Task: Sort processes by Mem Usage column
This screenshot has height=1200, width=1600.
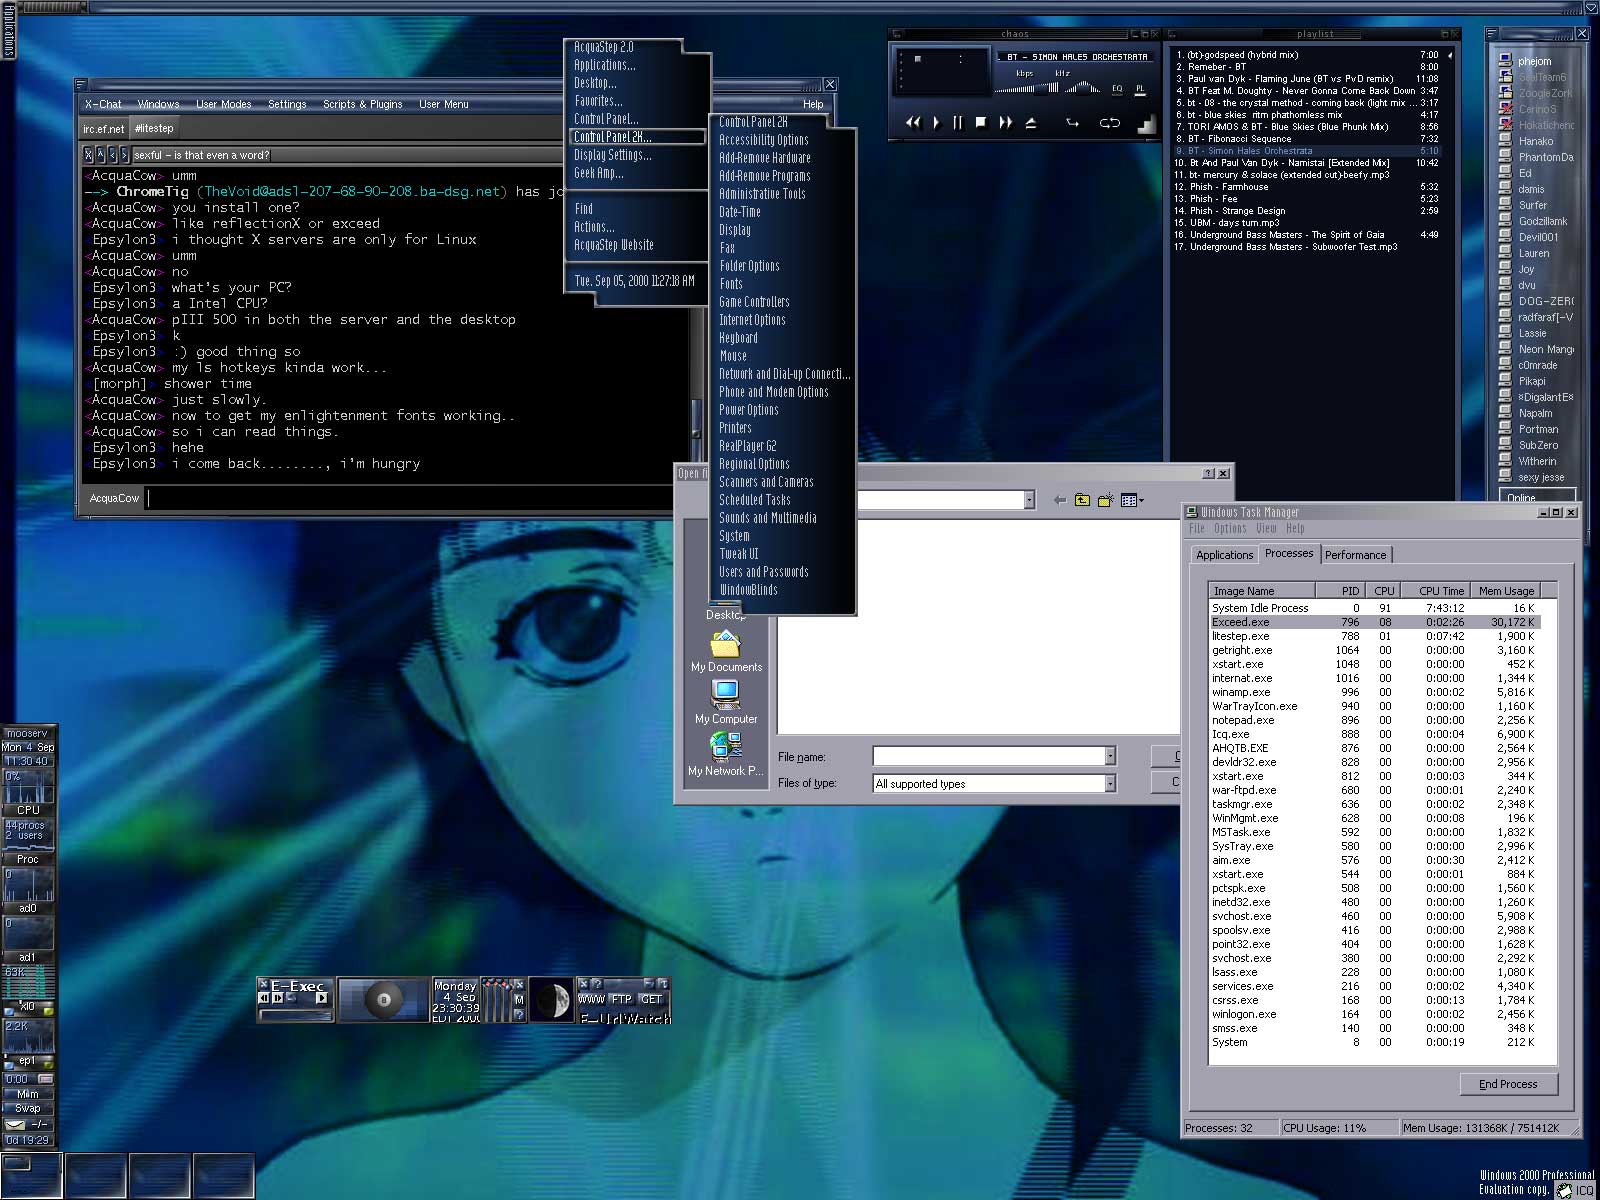Action: pos(1505,591)
